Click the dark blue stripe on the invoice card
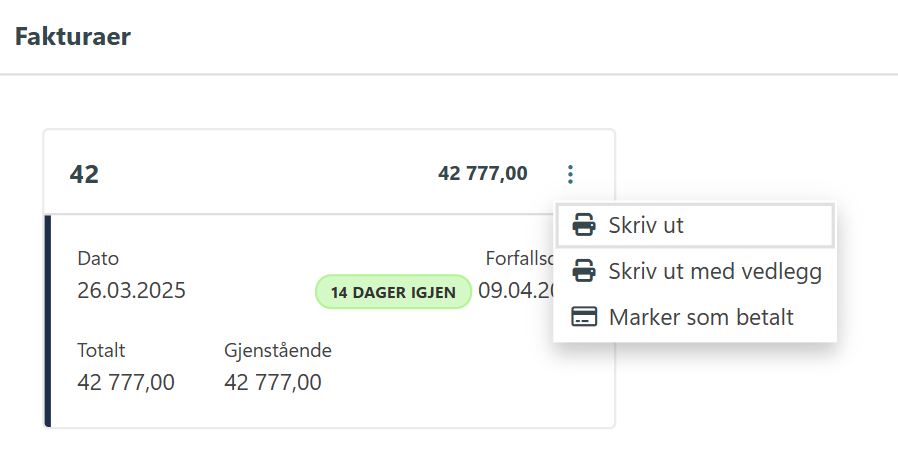Screen dimensions: 898x451 point(47,320)
